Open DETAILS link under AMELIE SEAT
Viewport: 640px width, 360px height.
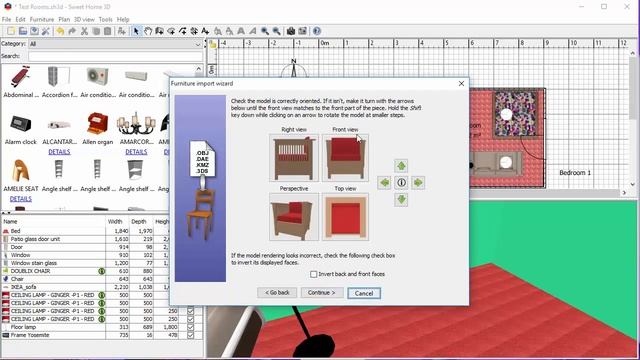20,199
